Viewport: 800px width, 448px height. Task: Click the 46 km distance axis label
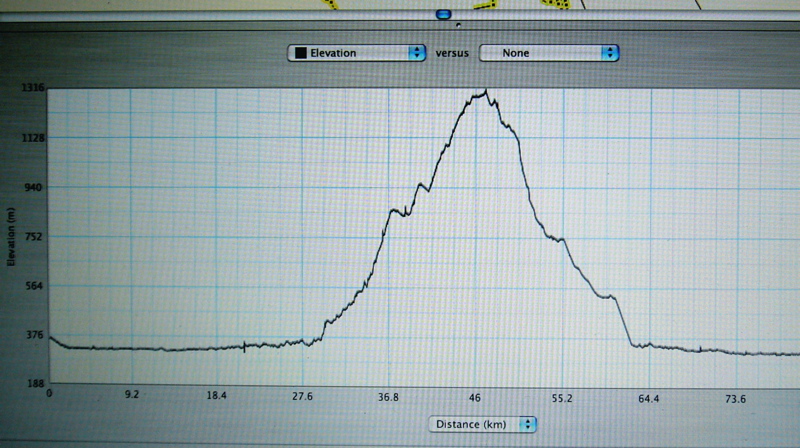tap(475, 398)
